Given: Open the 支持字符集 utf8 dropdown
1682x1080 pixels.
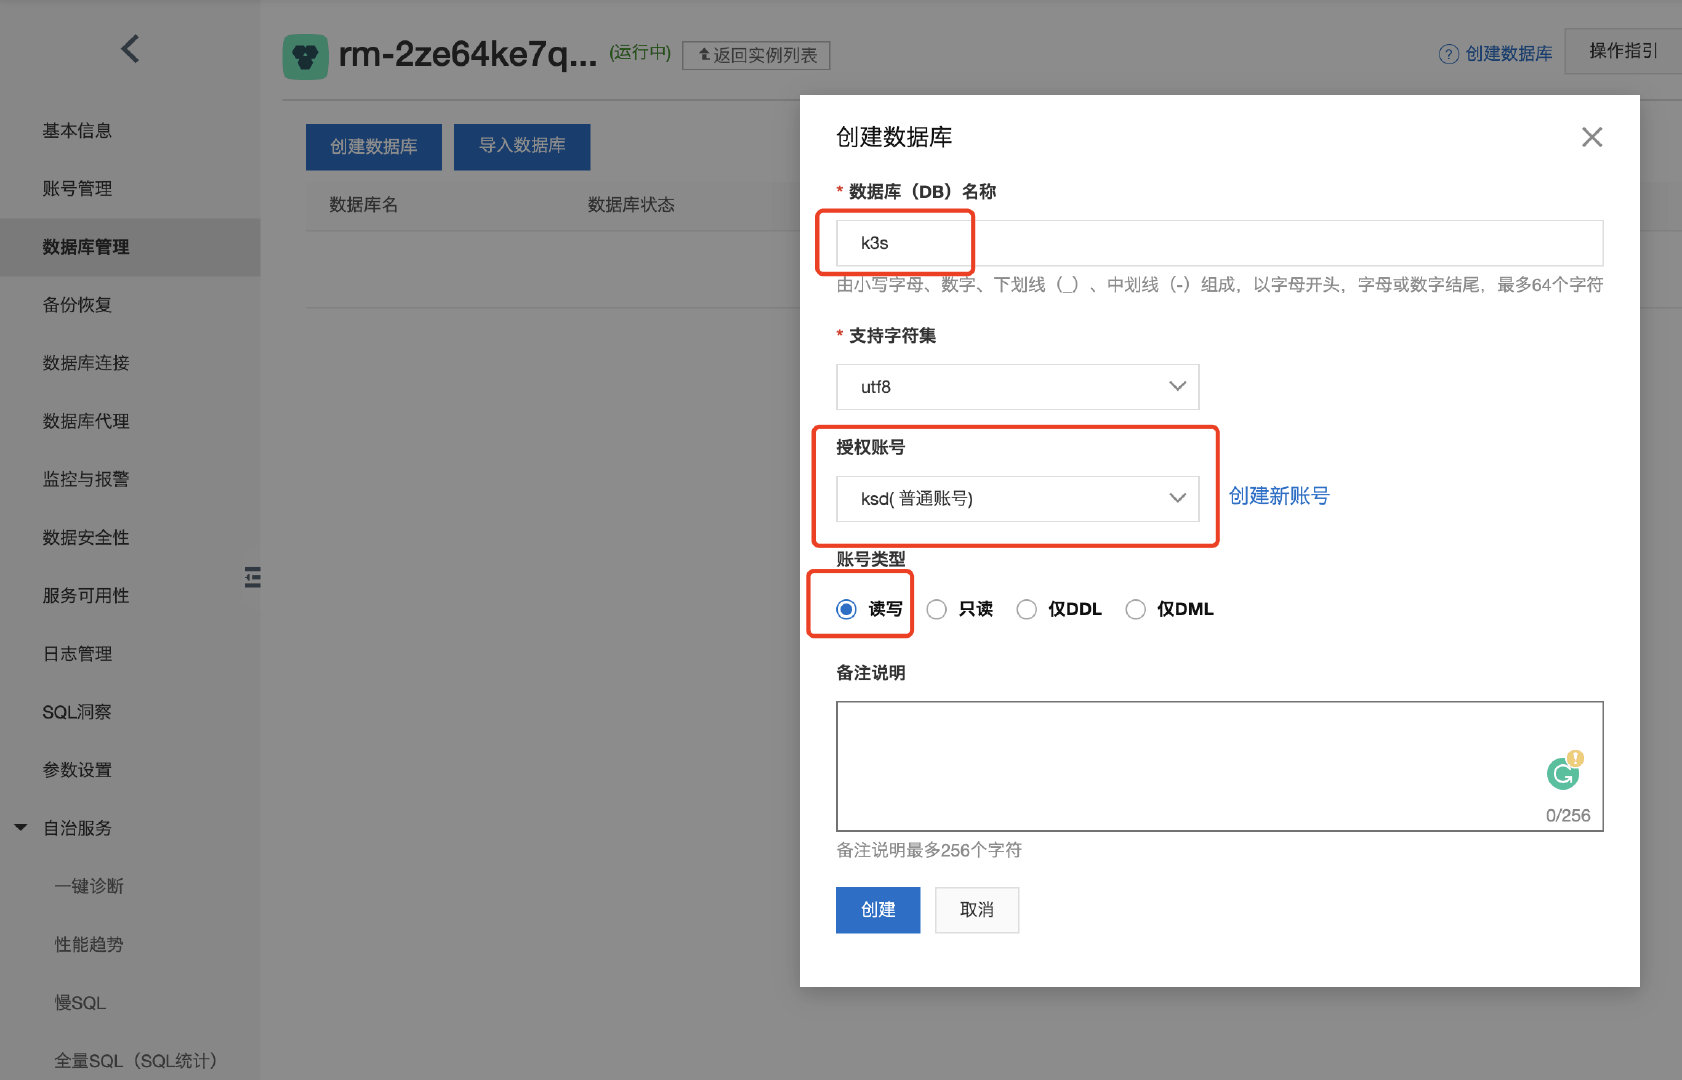Looking at the screenshot, I should click(x=1017, y=387).
